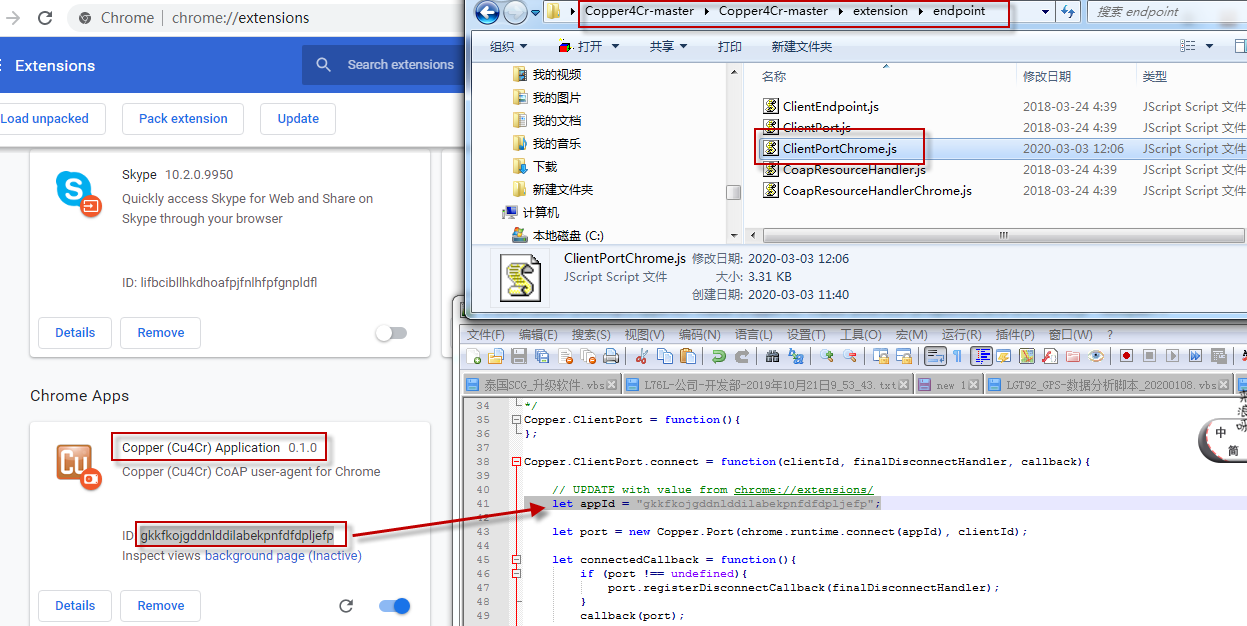Click the Update button in Extensions
This screenshot has width=1247, height=626.
(x=298, y=118)
